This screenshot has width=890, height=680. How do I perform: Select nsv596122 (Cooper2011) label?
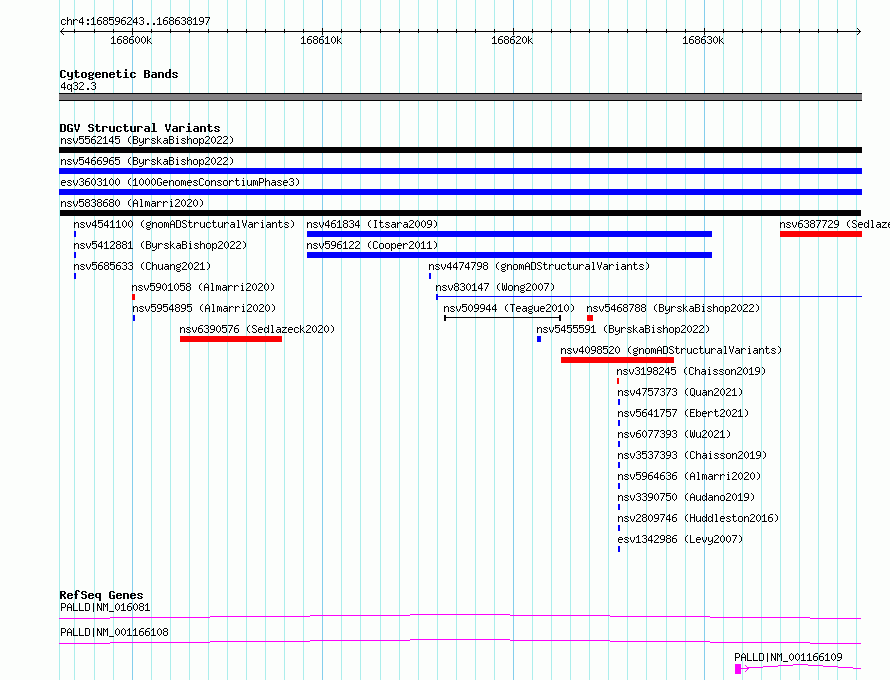click(372, 245)
